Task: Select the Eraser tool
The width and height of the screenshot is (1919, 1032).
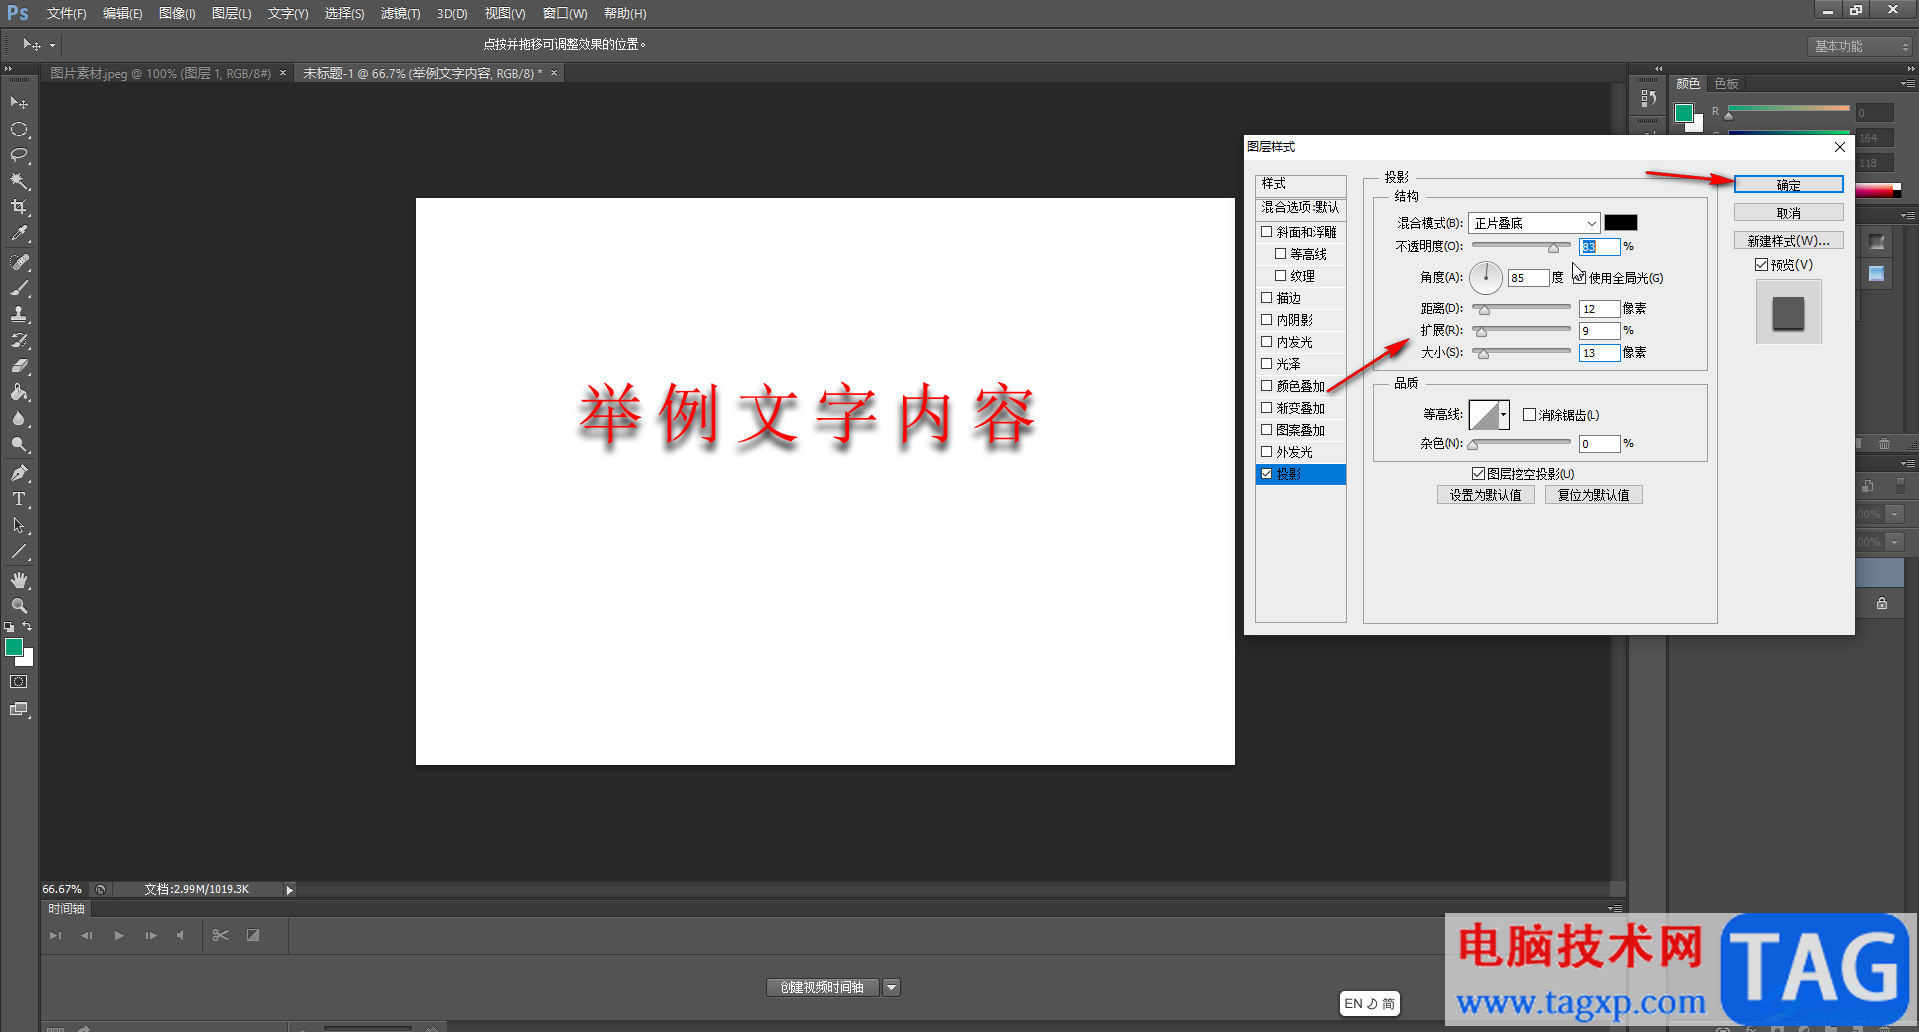Action: pos(19,366)
